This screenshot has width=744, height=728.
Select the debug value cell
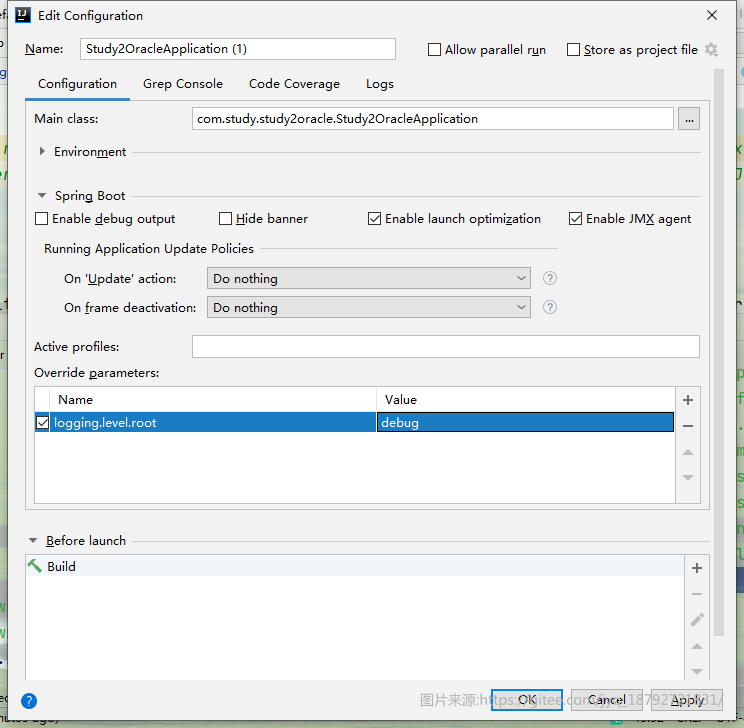[x=525, y=422]
